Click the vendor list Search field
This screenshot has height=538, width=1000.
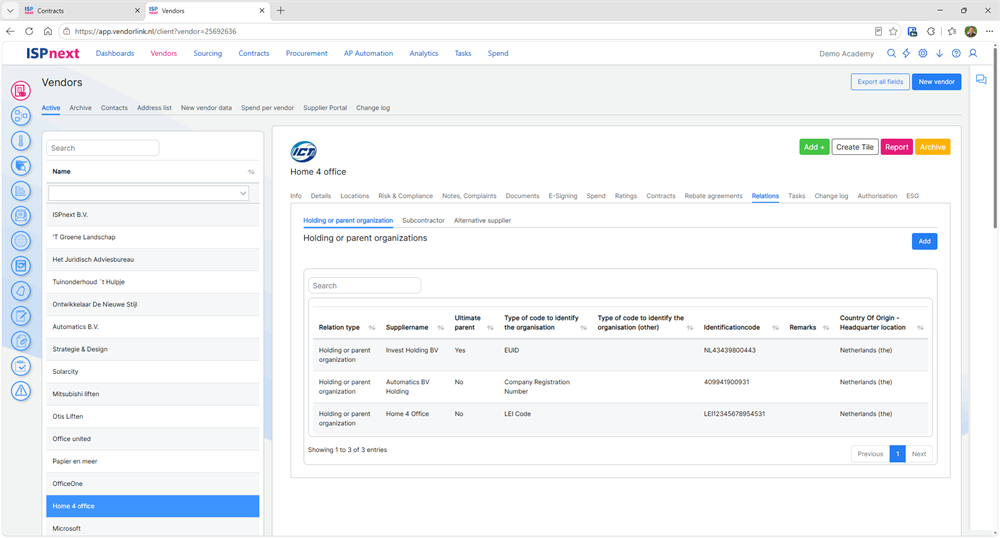(103, 148)
